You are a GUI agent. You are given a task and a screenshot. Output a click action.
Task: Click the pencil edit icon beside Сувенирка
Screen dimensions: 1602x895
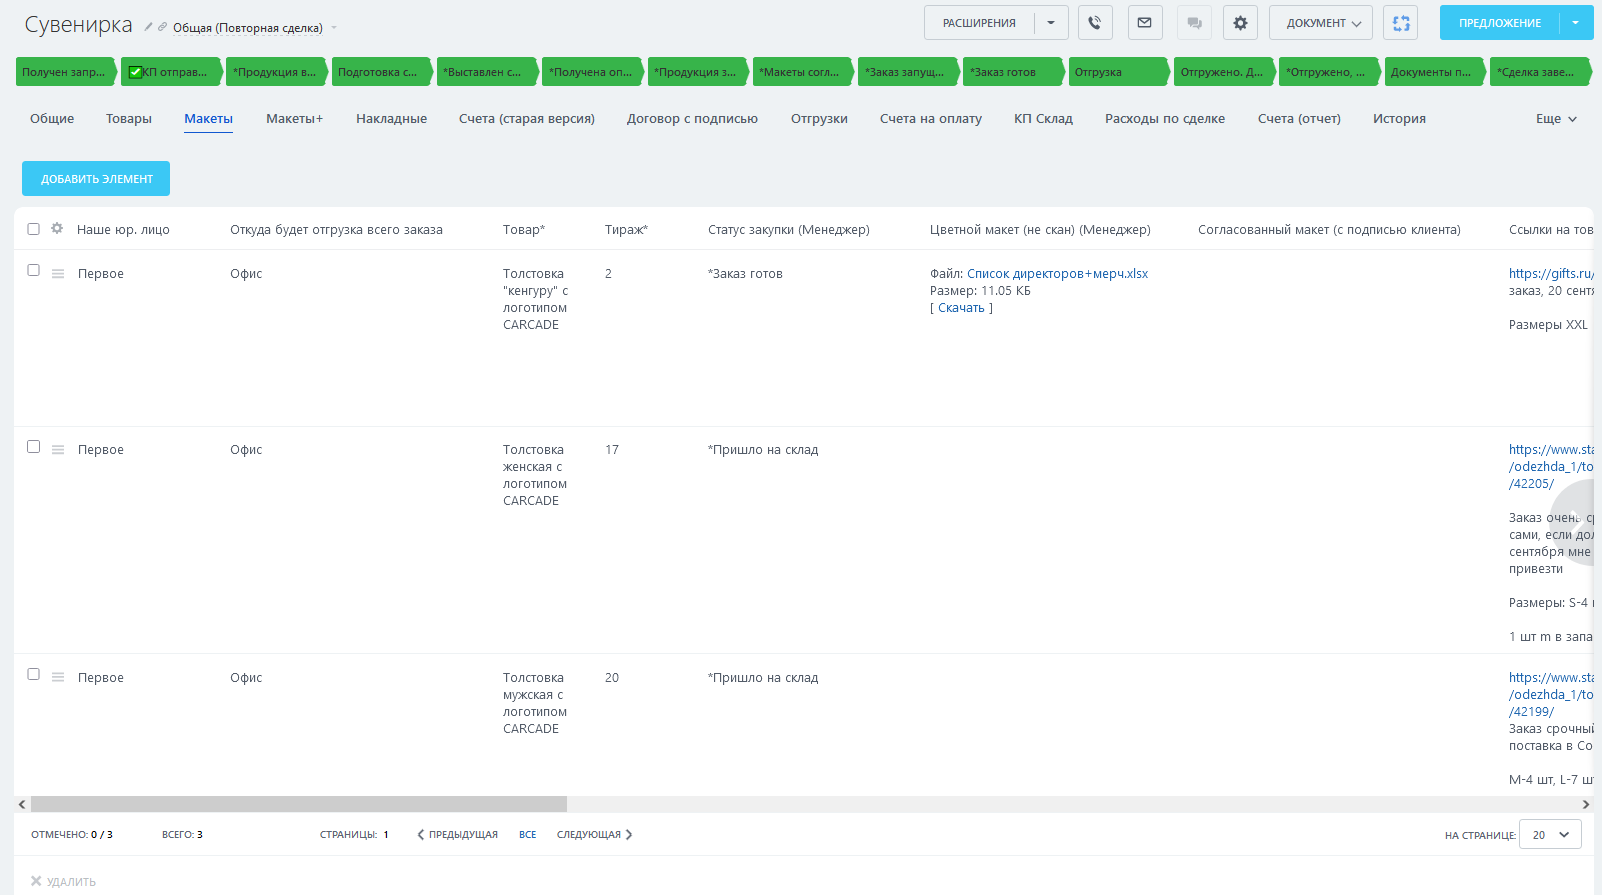point(148,27)
